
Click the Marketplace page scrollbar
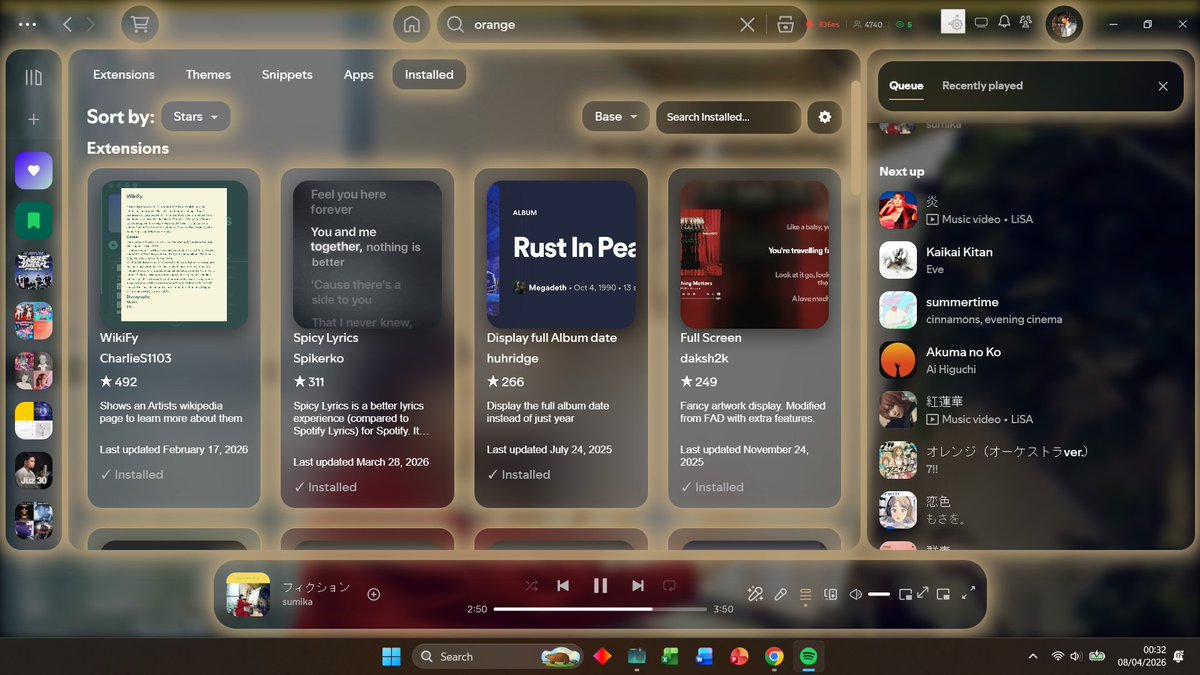click(855, 137)
